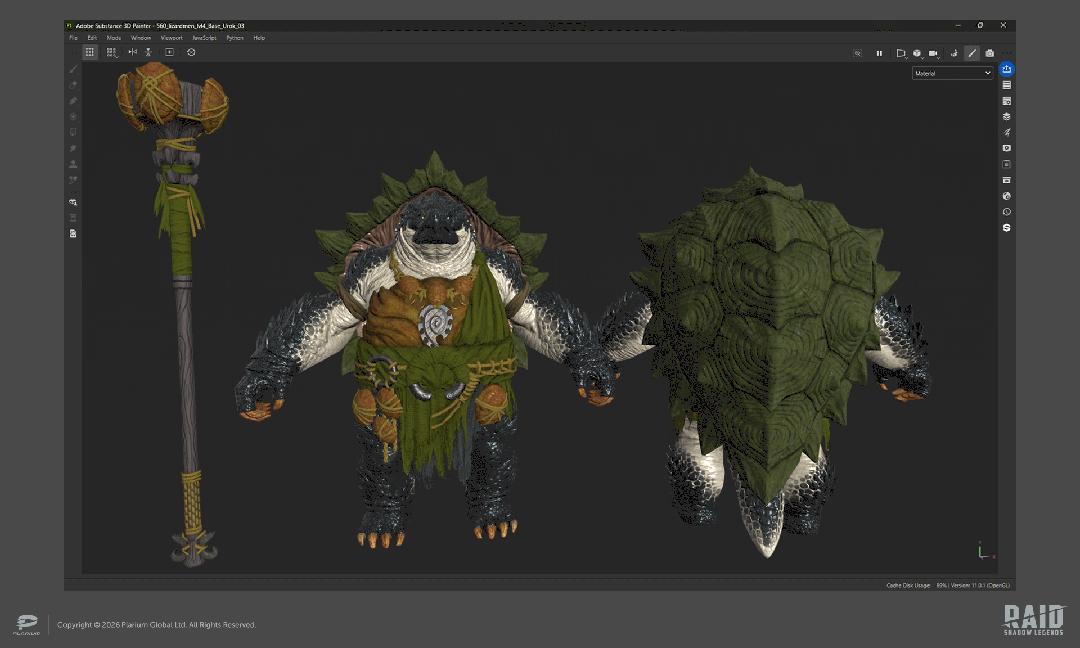
Task: Click 'Cache Disk Usage' status text
Action: point(908,585)
